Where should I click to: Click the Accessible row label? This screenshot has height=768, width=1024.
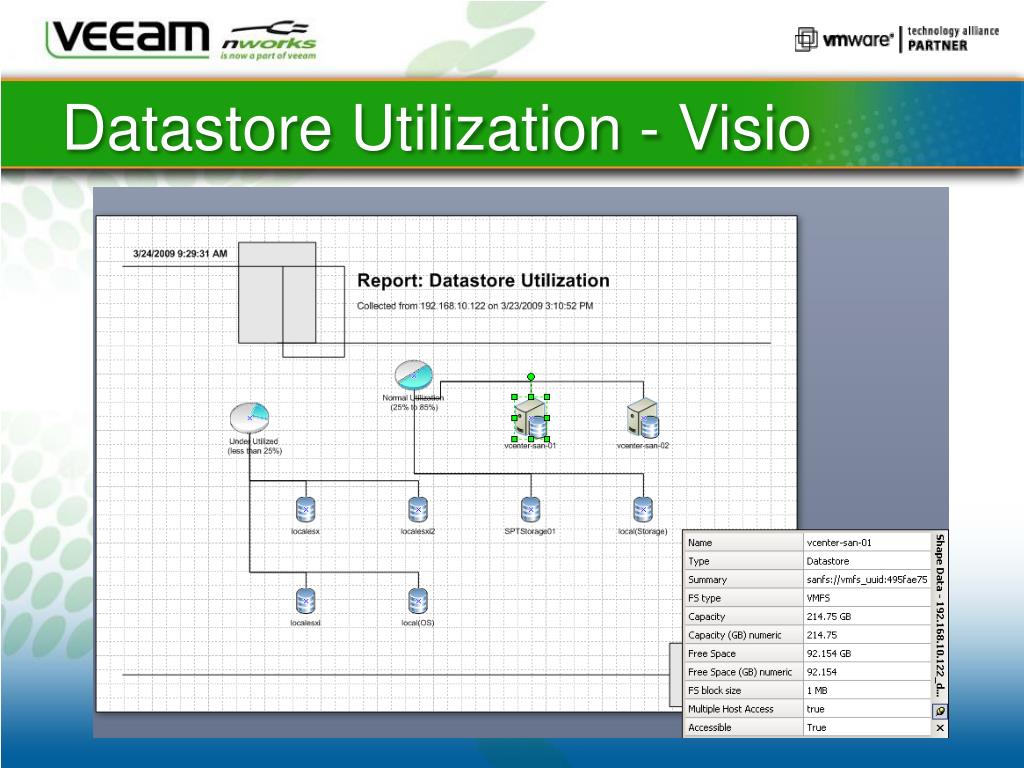743,727
